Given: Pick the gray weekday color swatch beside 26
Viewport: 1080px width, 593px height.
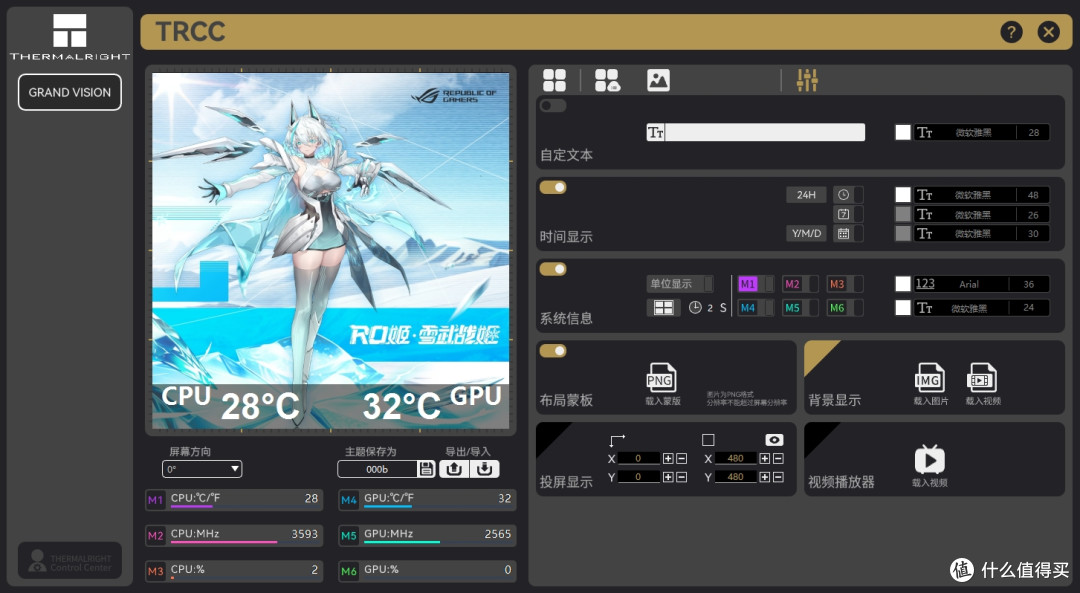Looking at the screenshot, I should (x=903, y=214).
